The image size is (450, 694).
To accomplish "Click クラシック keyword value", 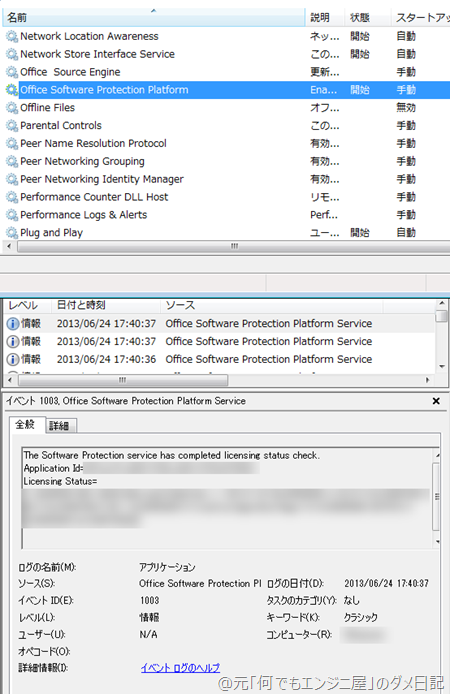I will click(x=361, y=617).
